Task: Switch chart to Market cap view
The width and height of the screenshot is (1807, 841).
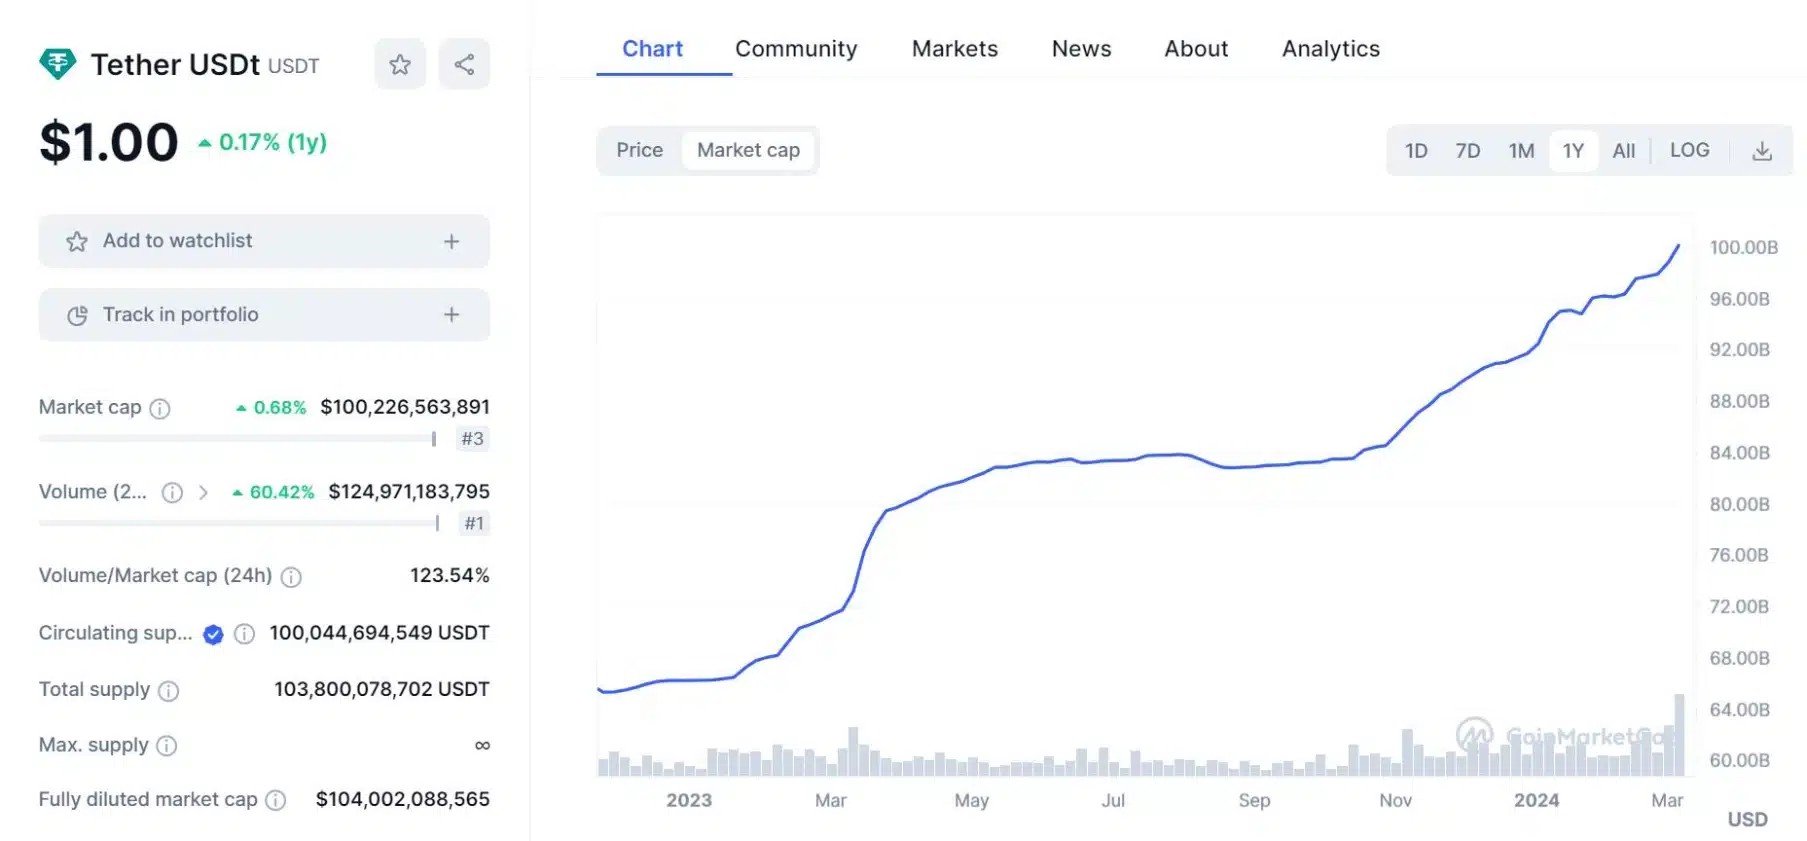Action: (x=748, y=150)
